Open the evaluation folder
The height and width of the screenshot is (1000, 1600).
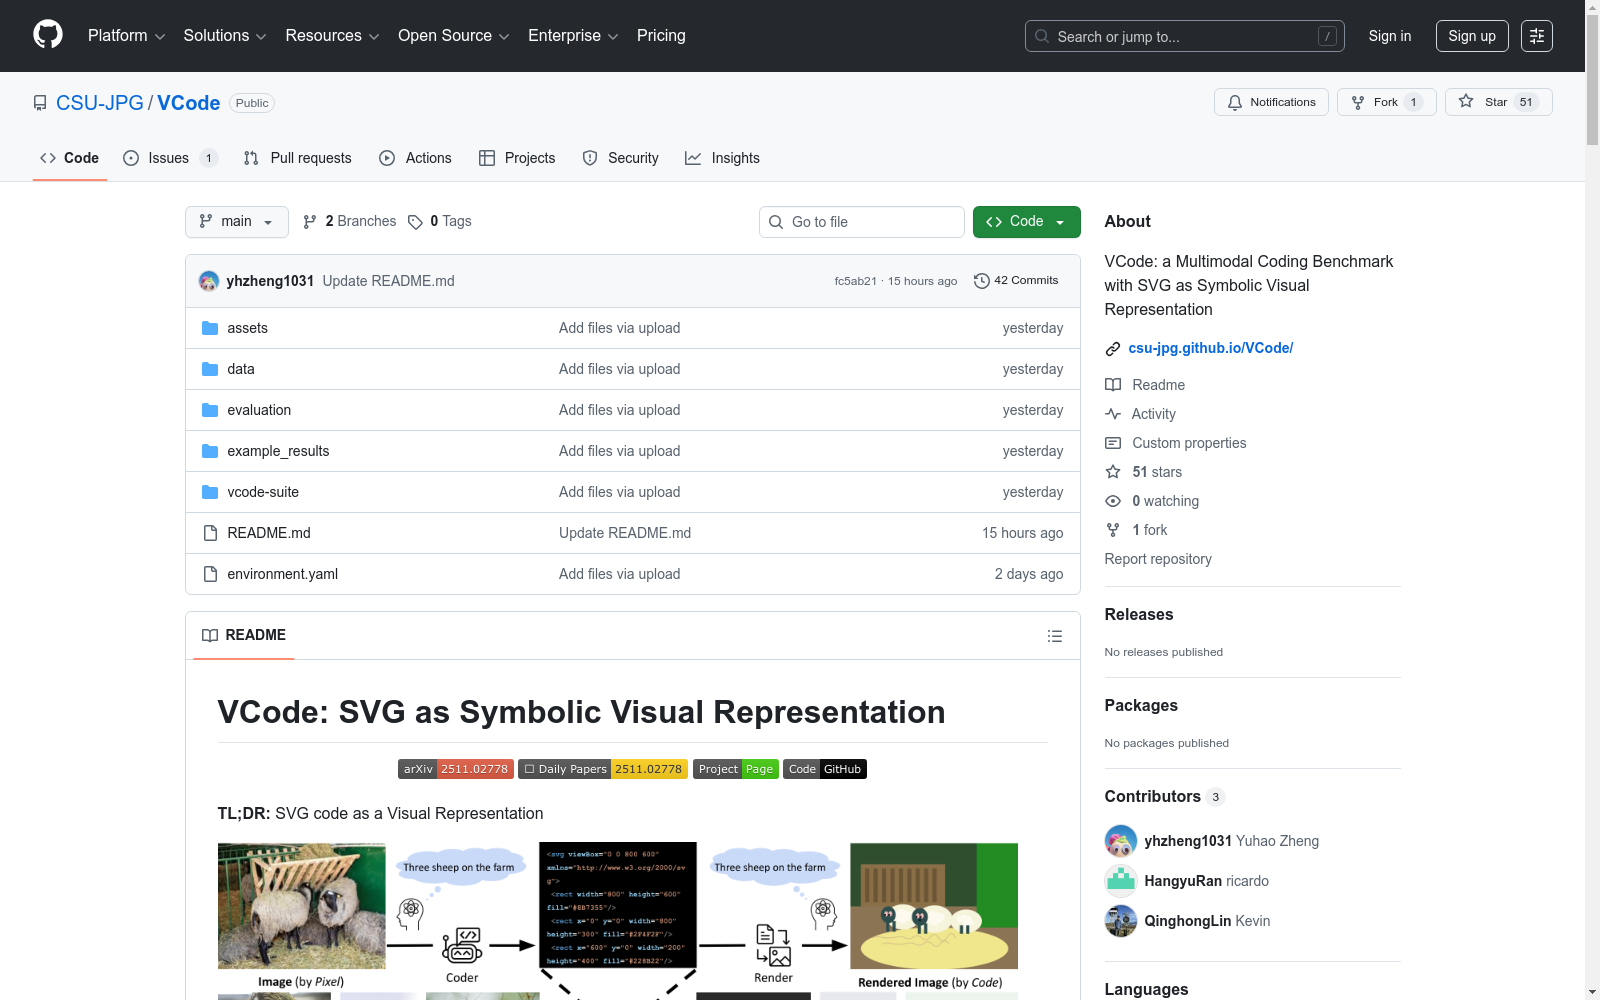259,410
